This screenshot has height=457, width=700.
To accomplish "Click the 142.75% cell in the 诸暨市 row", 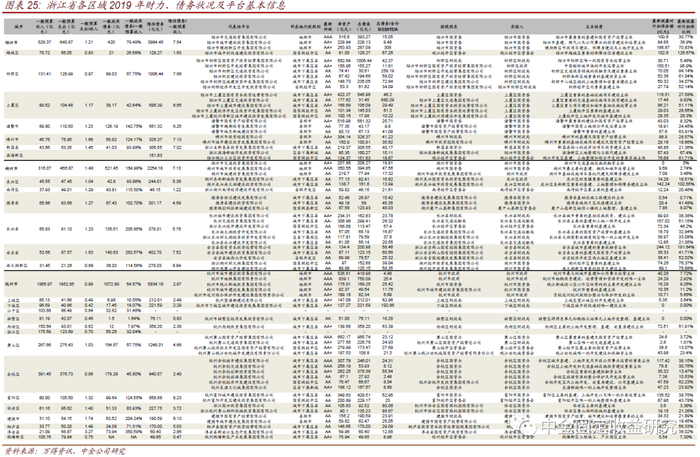I will tap(133, 126).
